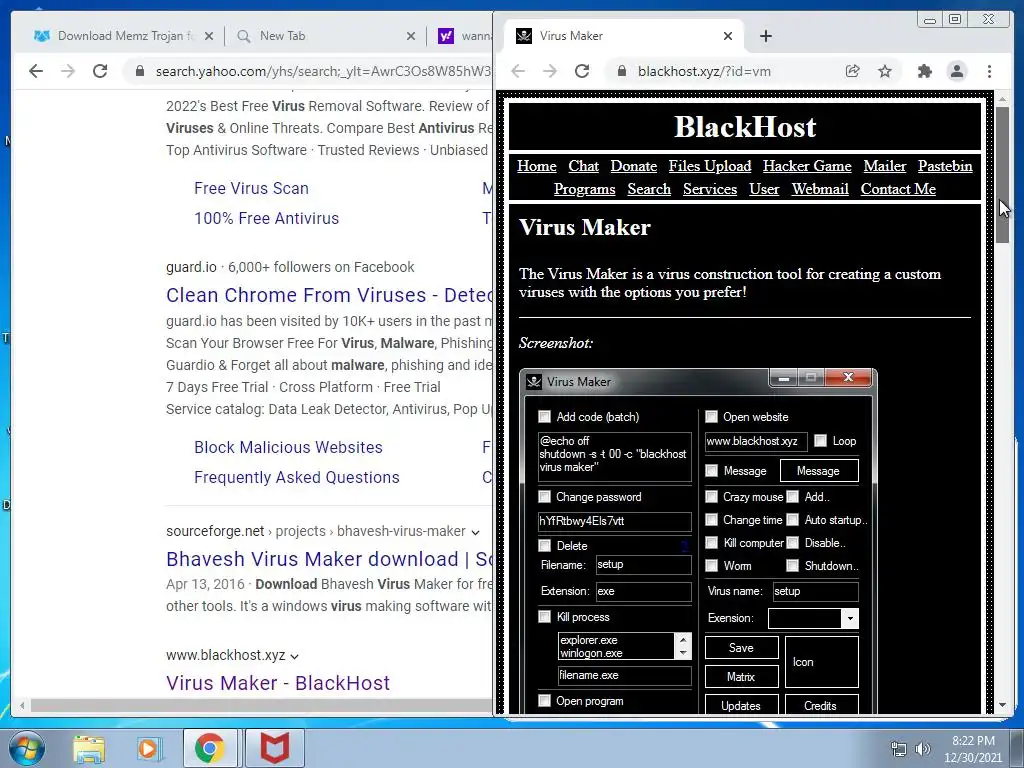This screenshot has height=768, width=1024.
Task: Open the Services link
Action: (x=710, y=189)
